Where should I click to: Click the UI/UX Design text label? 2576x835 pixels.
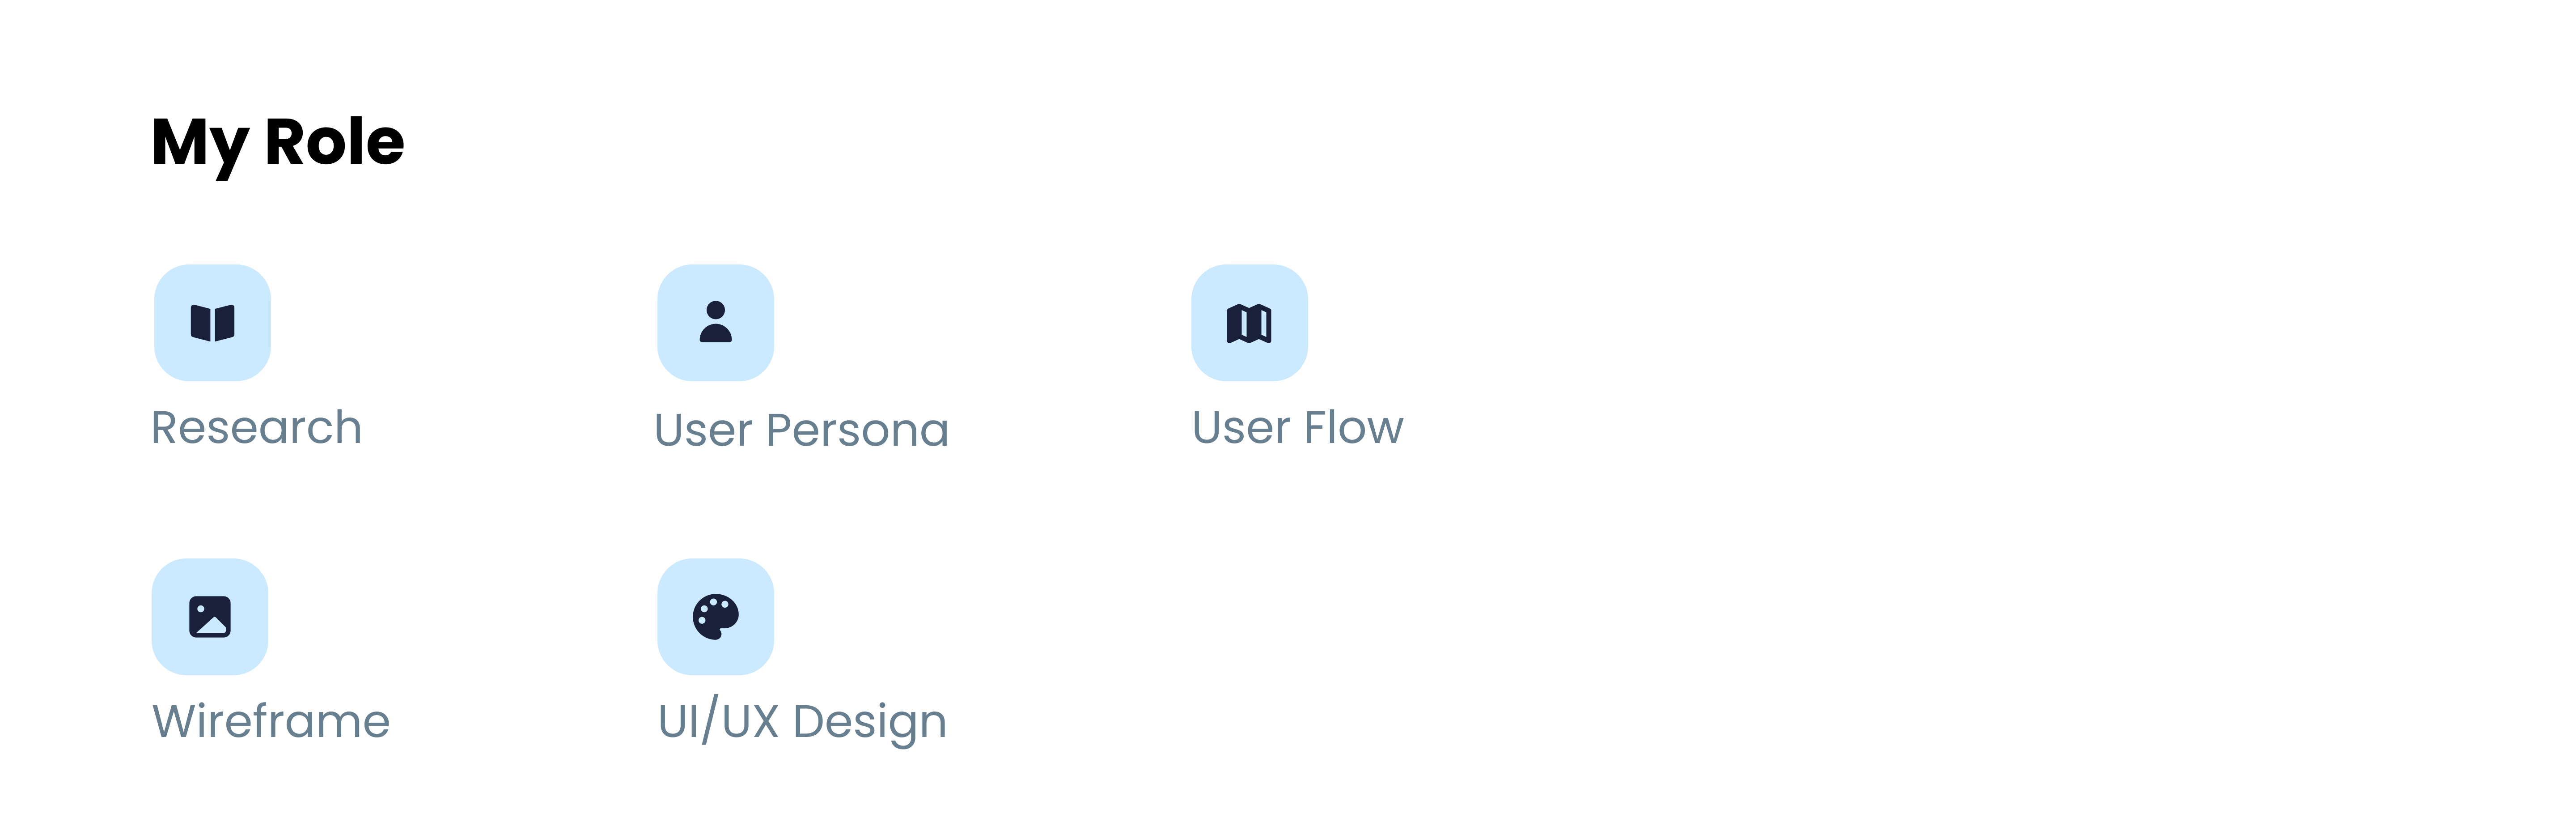point(802,721)
